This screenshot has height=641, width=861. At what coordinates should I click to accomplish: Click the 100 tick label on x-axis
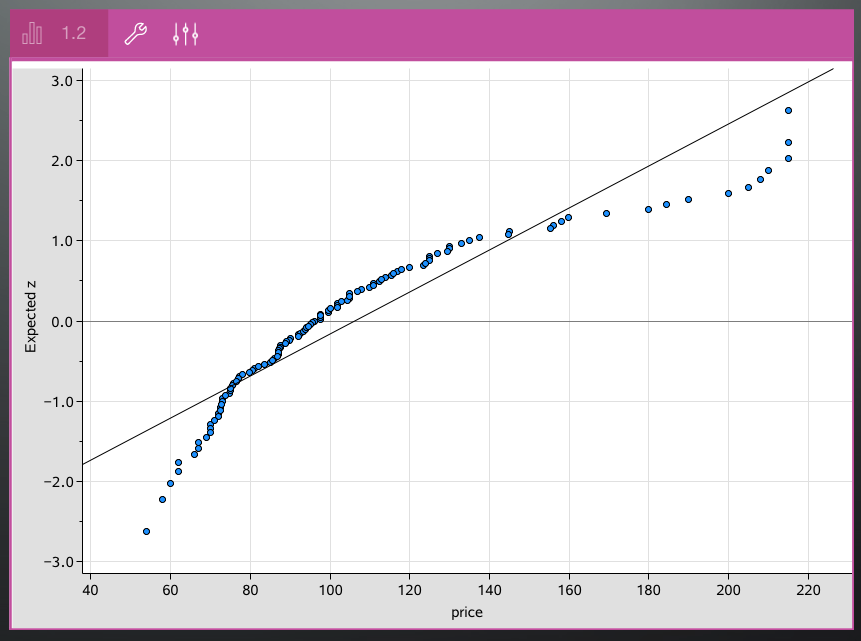pyautogui.click(x=329, y=589)
